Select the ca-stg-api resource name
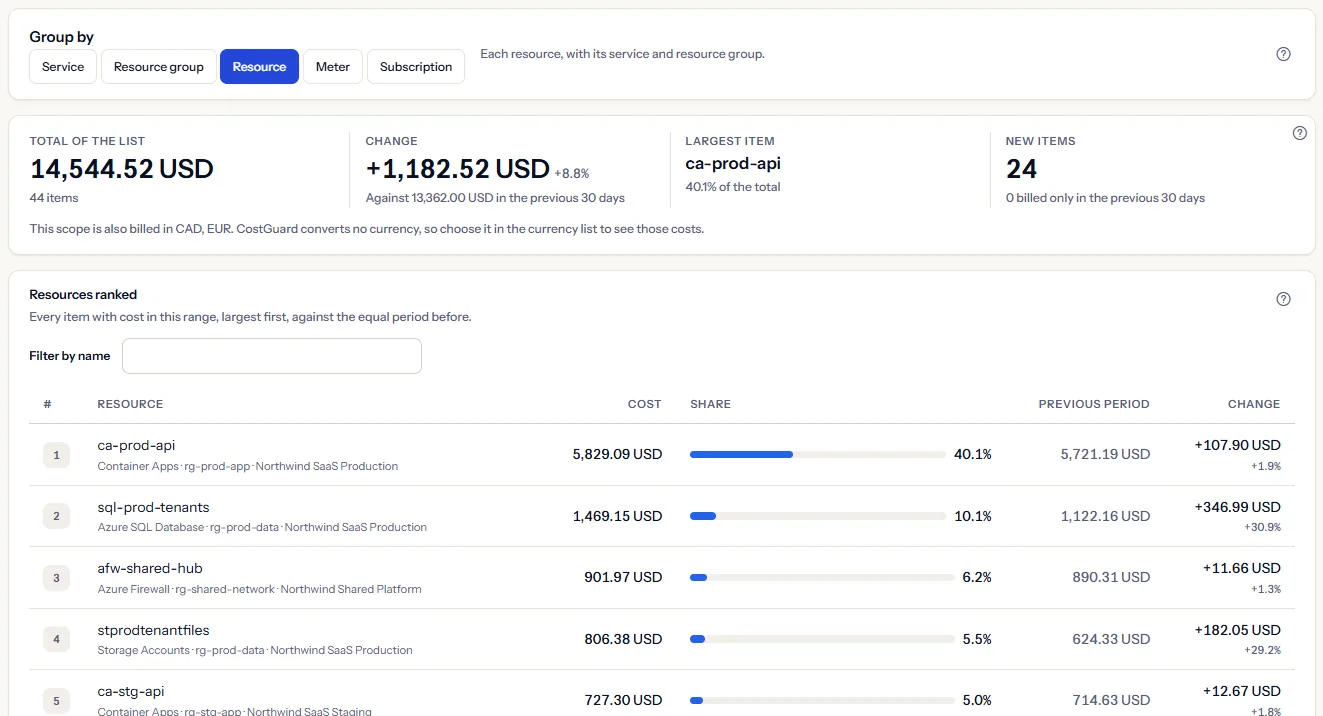 click(x=131, y=691)
